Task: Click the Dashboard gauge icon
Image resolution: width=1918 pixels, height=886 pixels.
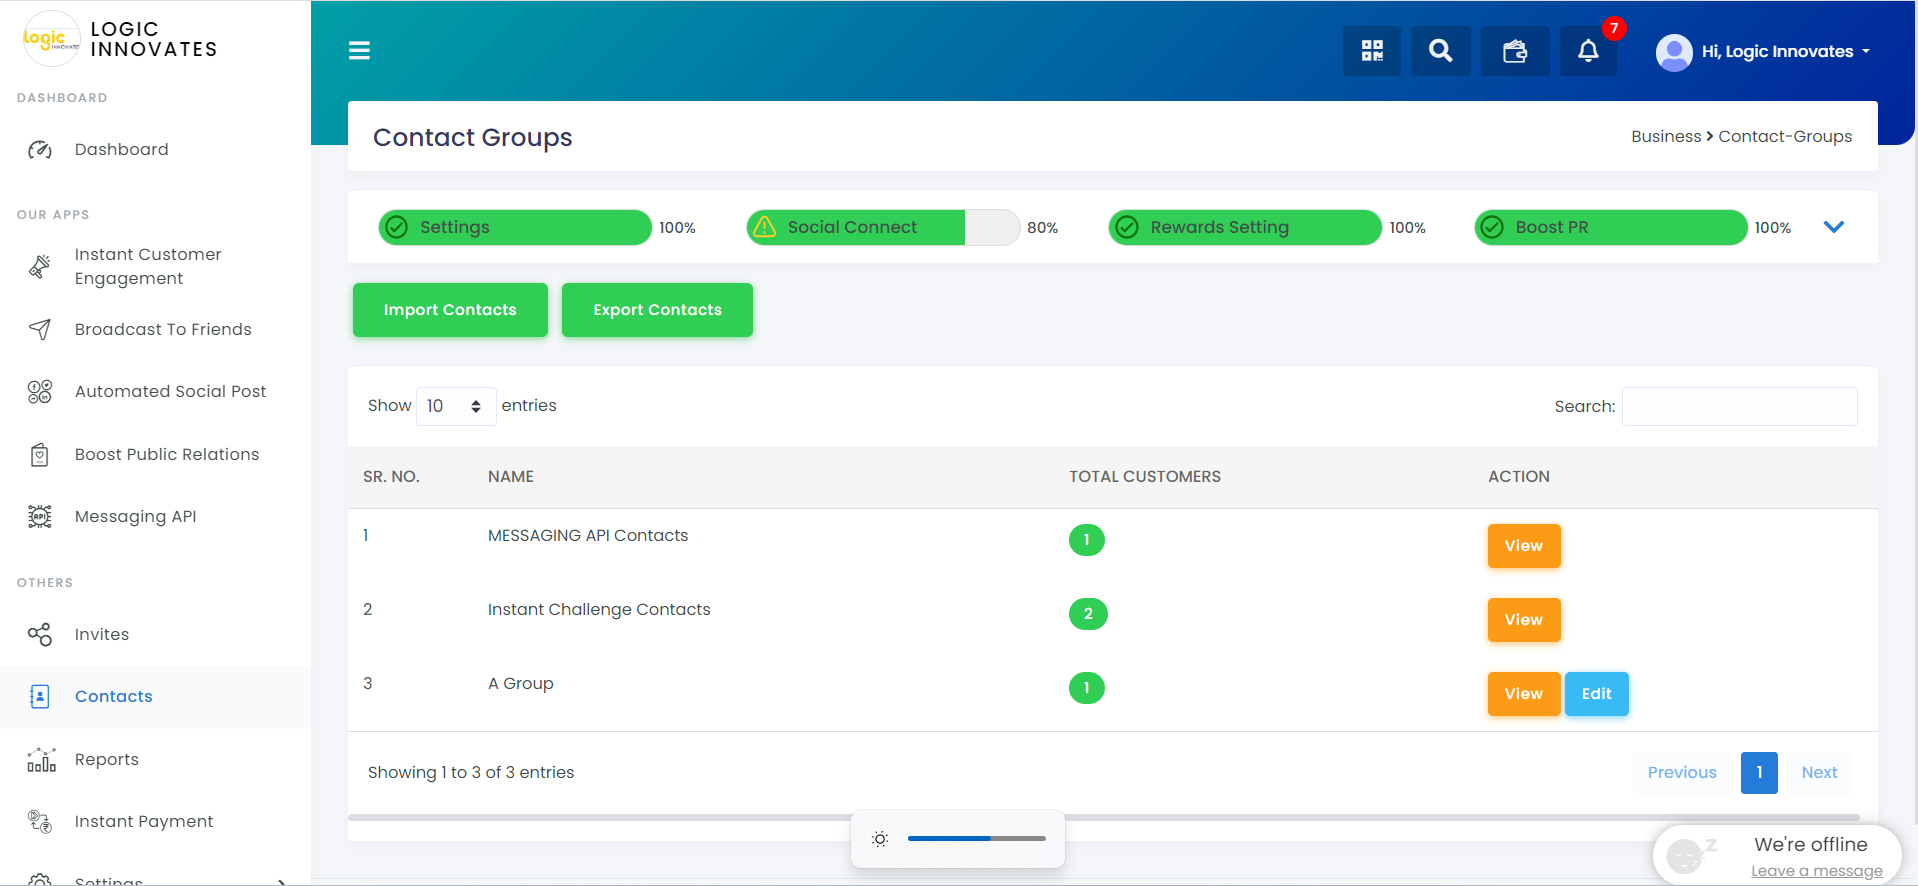Action: coord(40,150)
